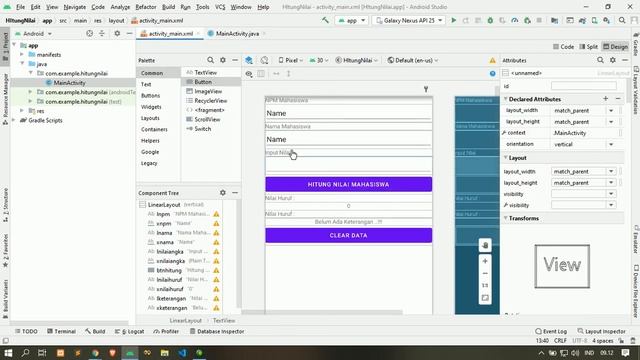Open the Galaxy Nexus API 25 device dropdown
The width and height of the screenshot is (640, 360).
(409, 20)
